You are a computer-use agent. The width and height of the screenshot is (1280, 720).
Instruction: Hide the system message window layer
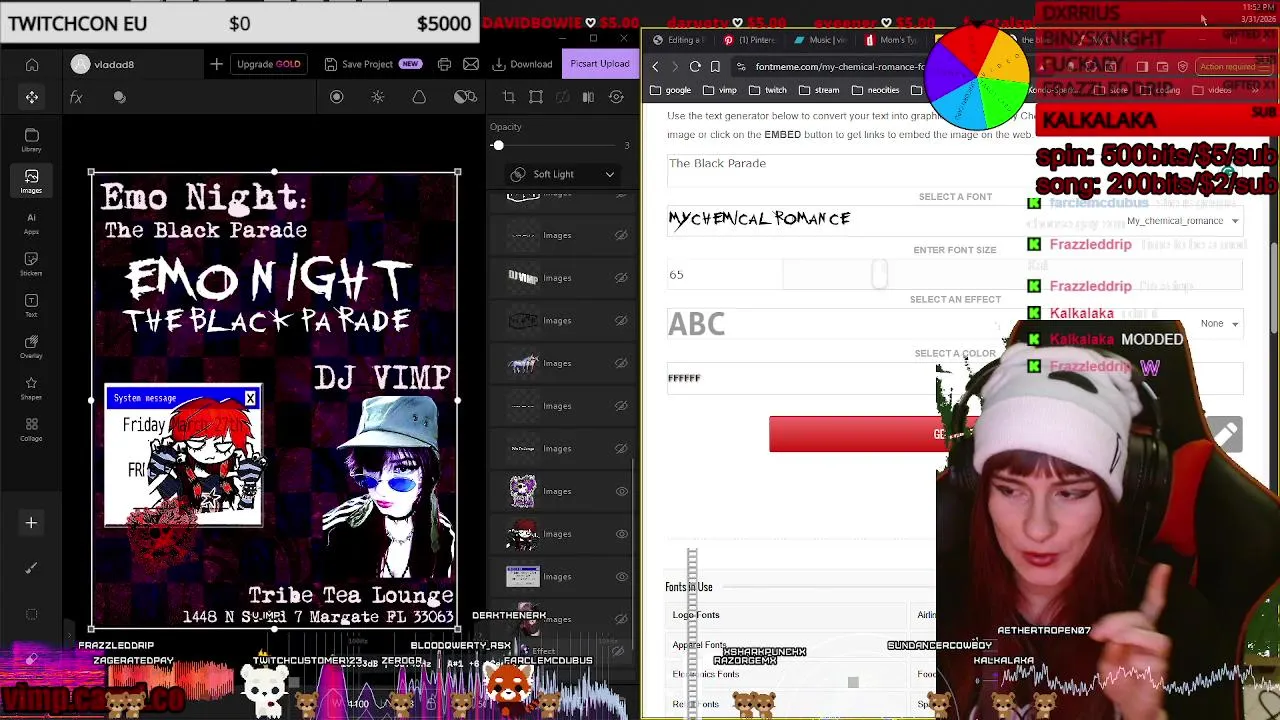pyautogui.click(x=621, y=576)
